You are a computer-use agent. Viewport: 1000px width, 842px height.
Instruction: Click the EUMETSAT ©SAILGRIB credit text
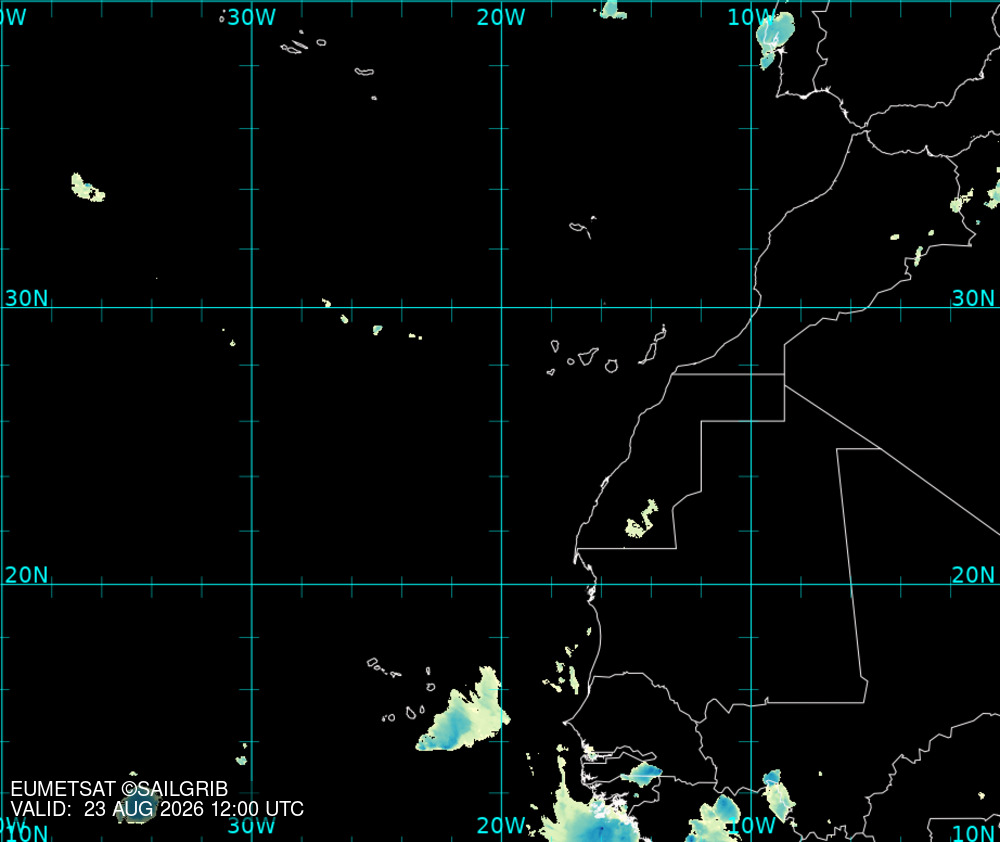coord(119,789)
